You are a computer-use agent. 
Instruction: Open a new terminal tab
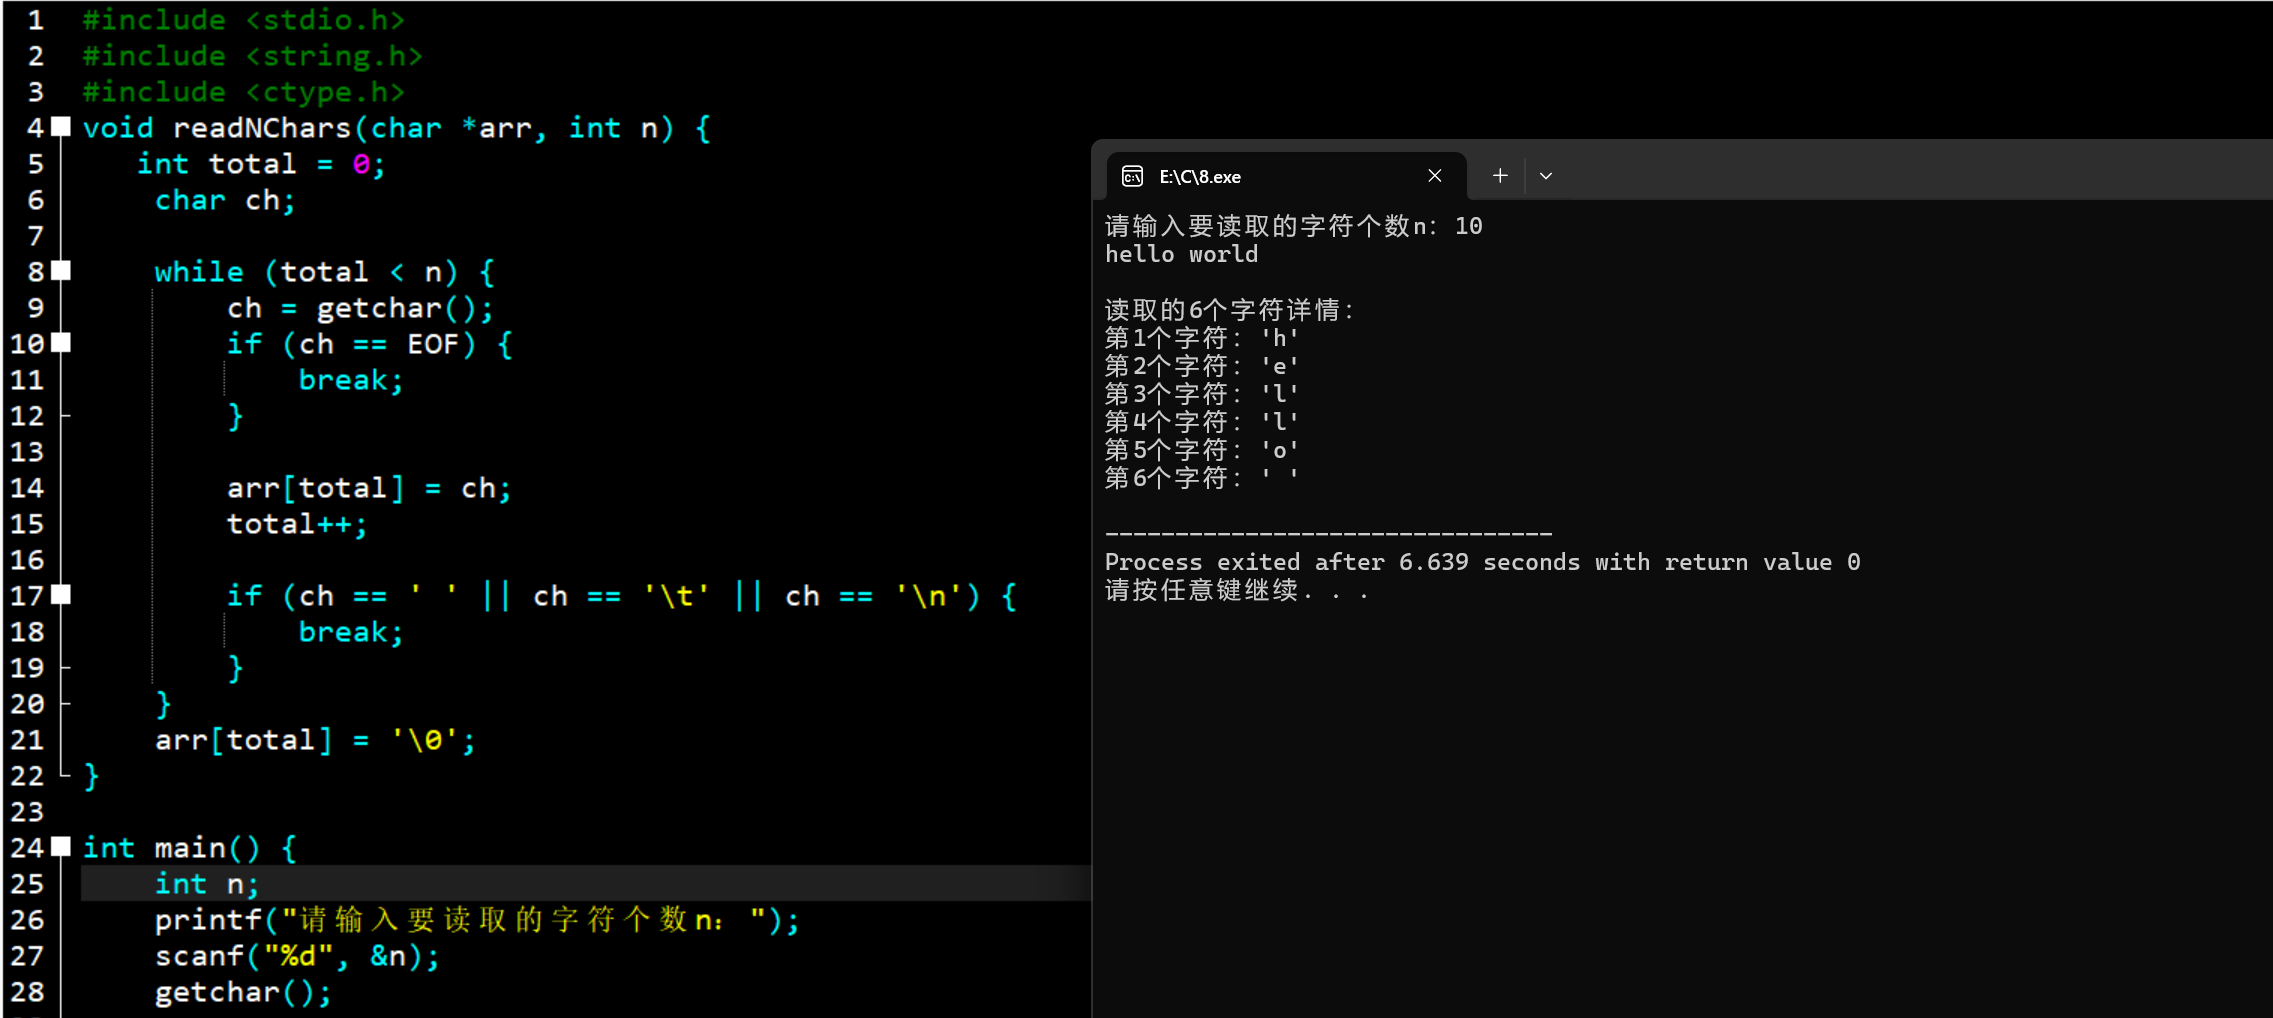click(1499, 175)
